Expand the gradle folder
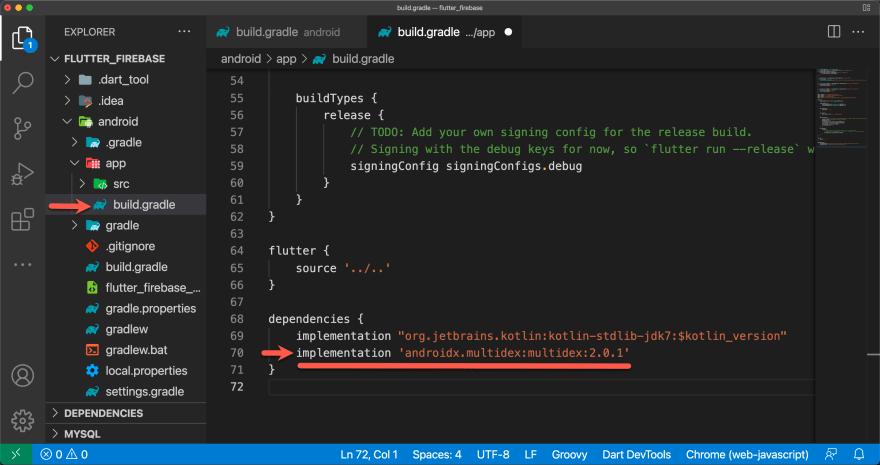 pyautogui.click(x=75, y=225)
